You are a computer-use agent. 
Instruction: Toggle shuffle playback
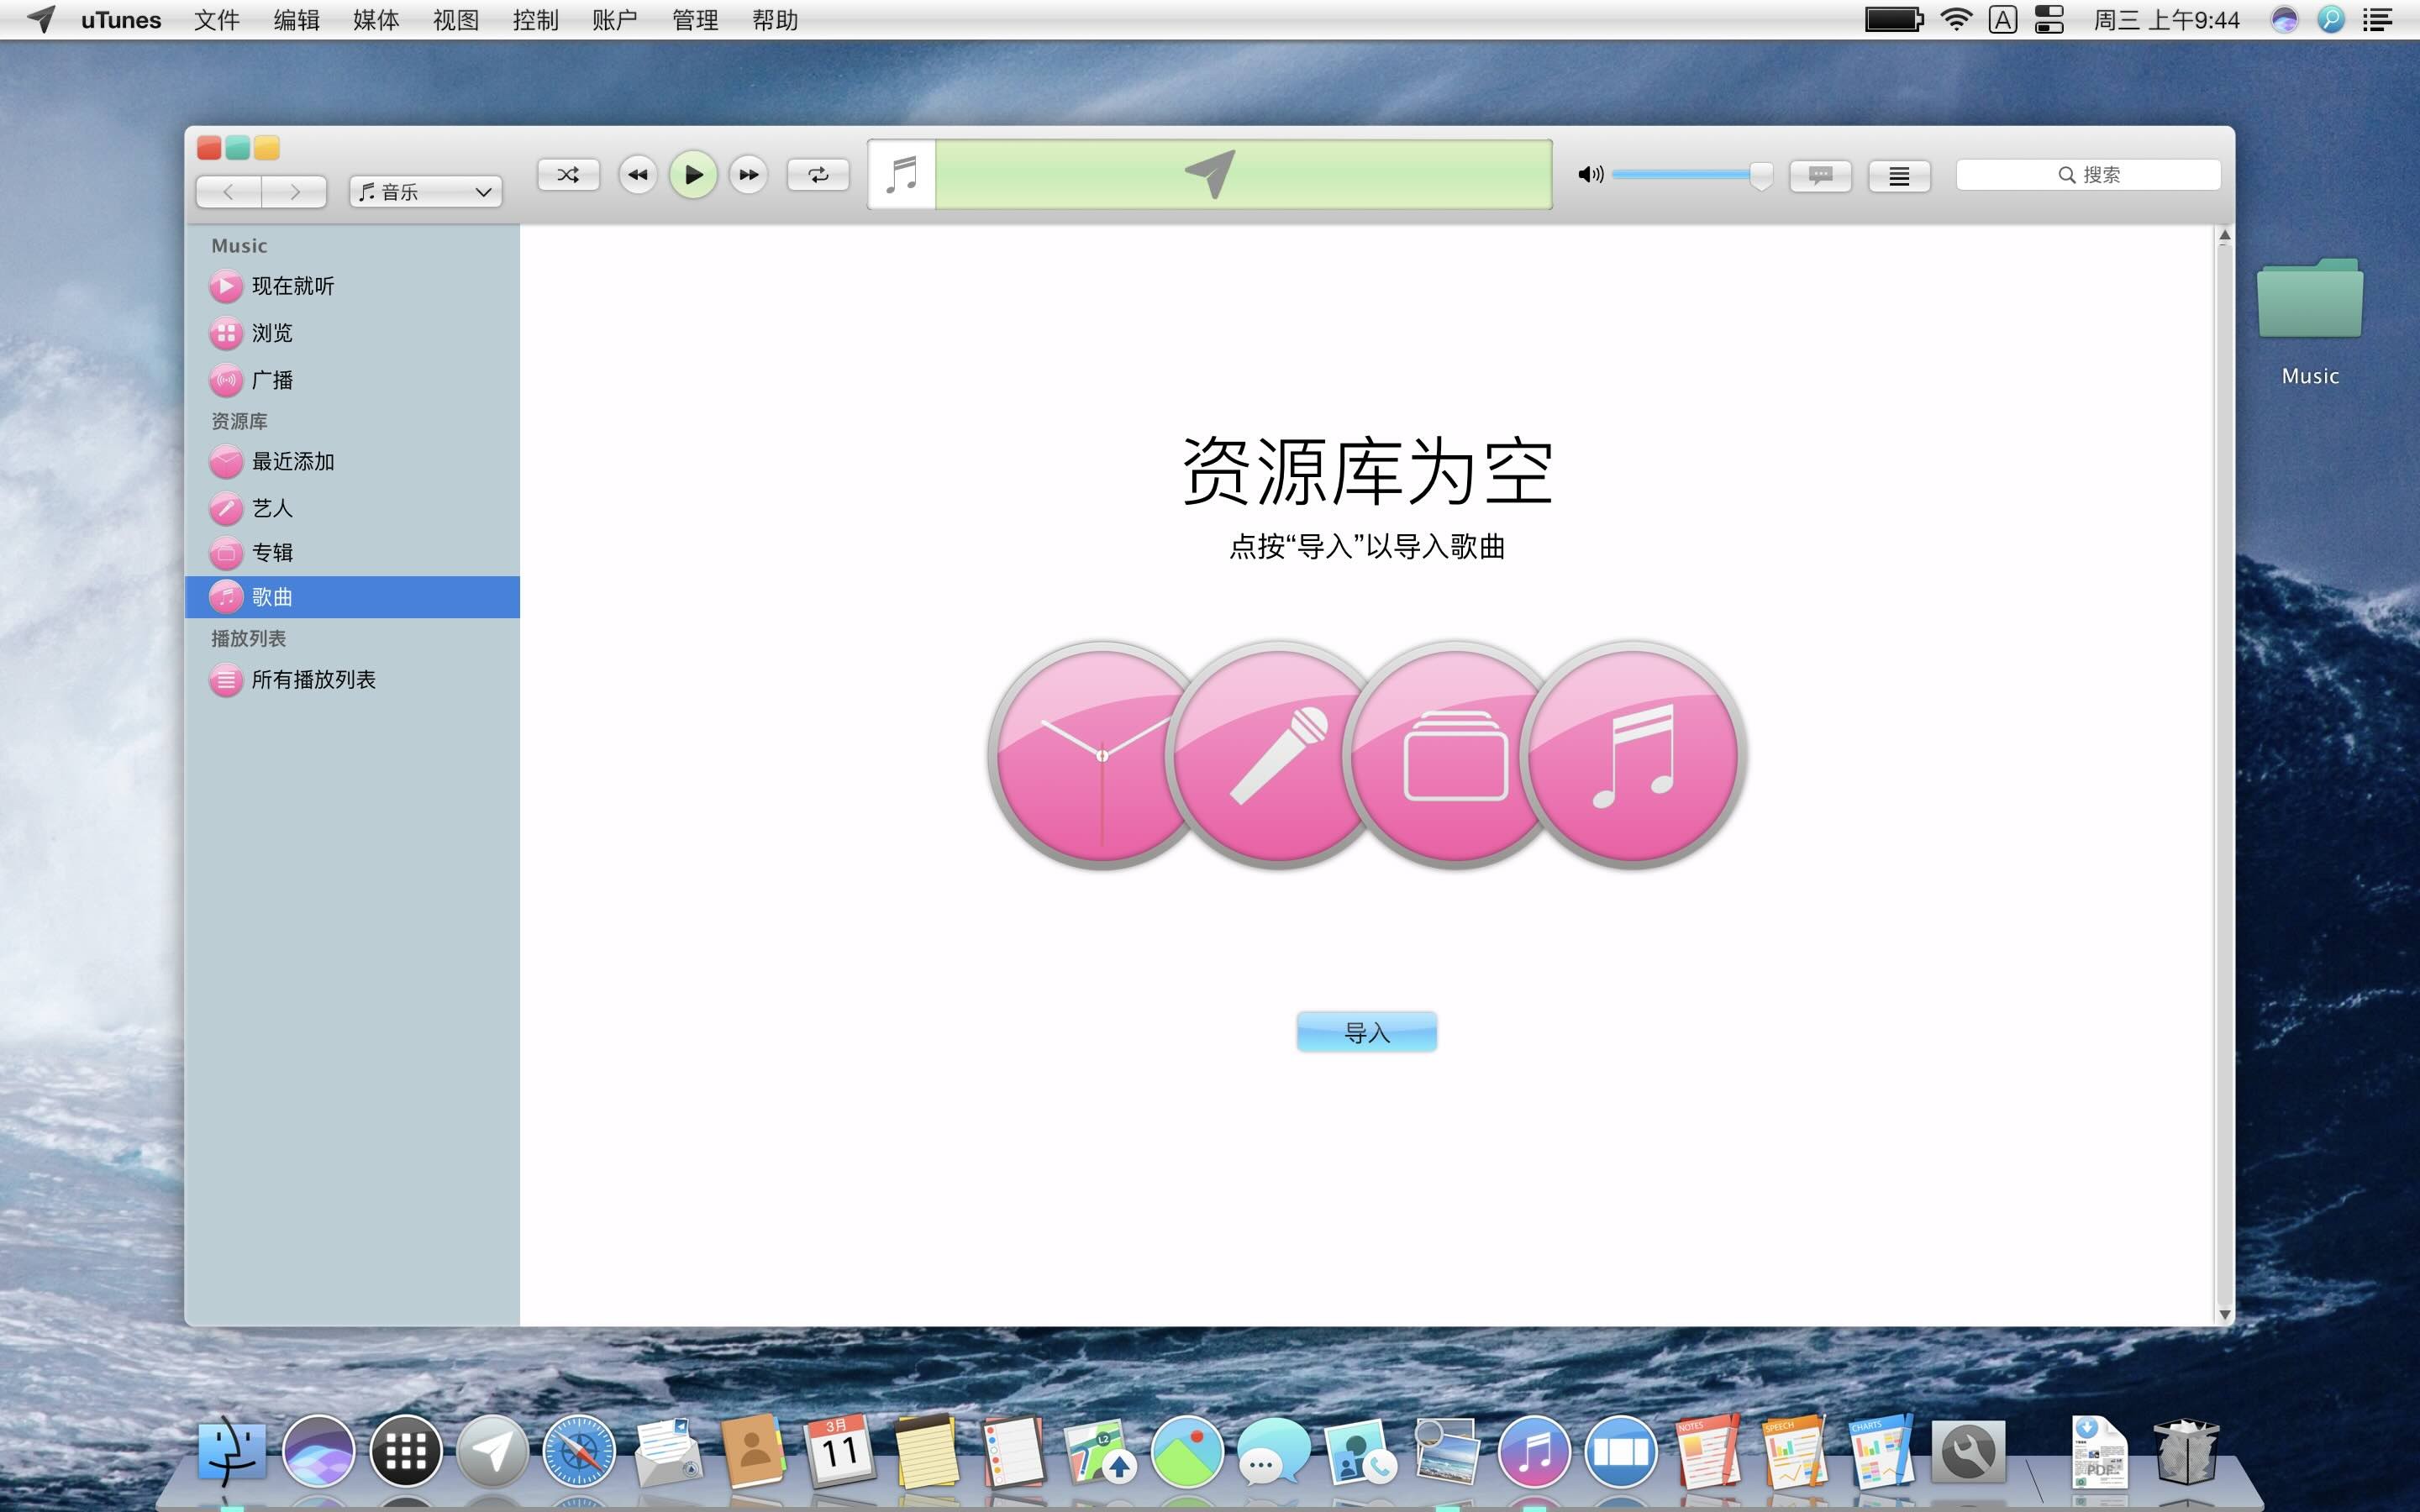(568, 175)
